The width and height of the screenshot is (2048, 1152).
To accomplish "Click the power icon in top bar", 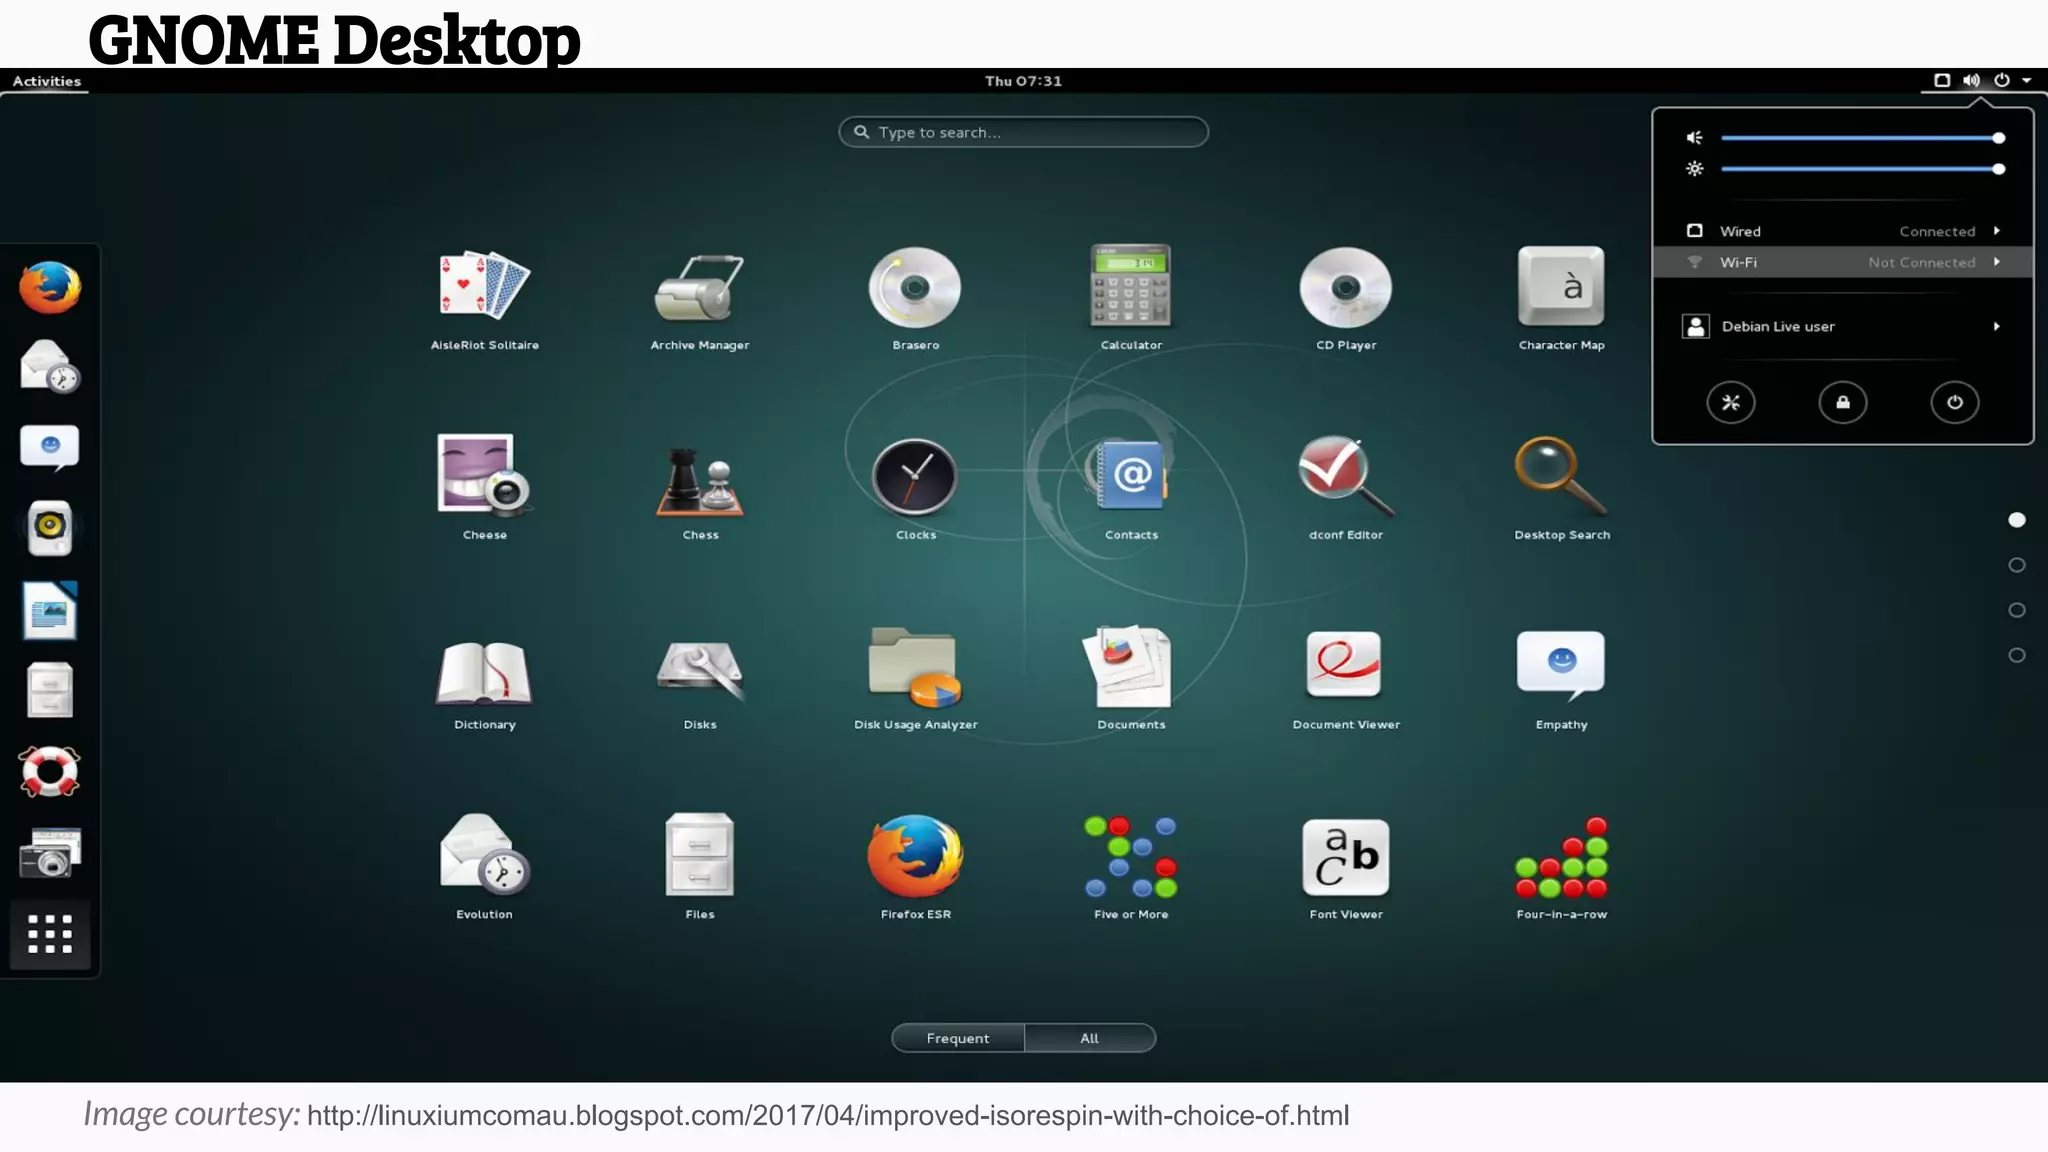I will [2002, 81].
